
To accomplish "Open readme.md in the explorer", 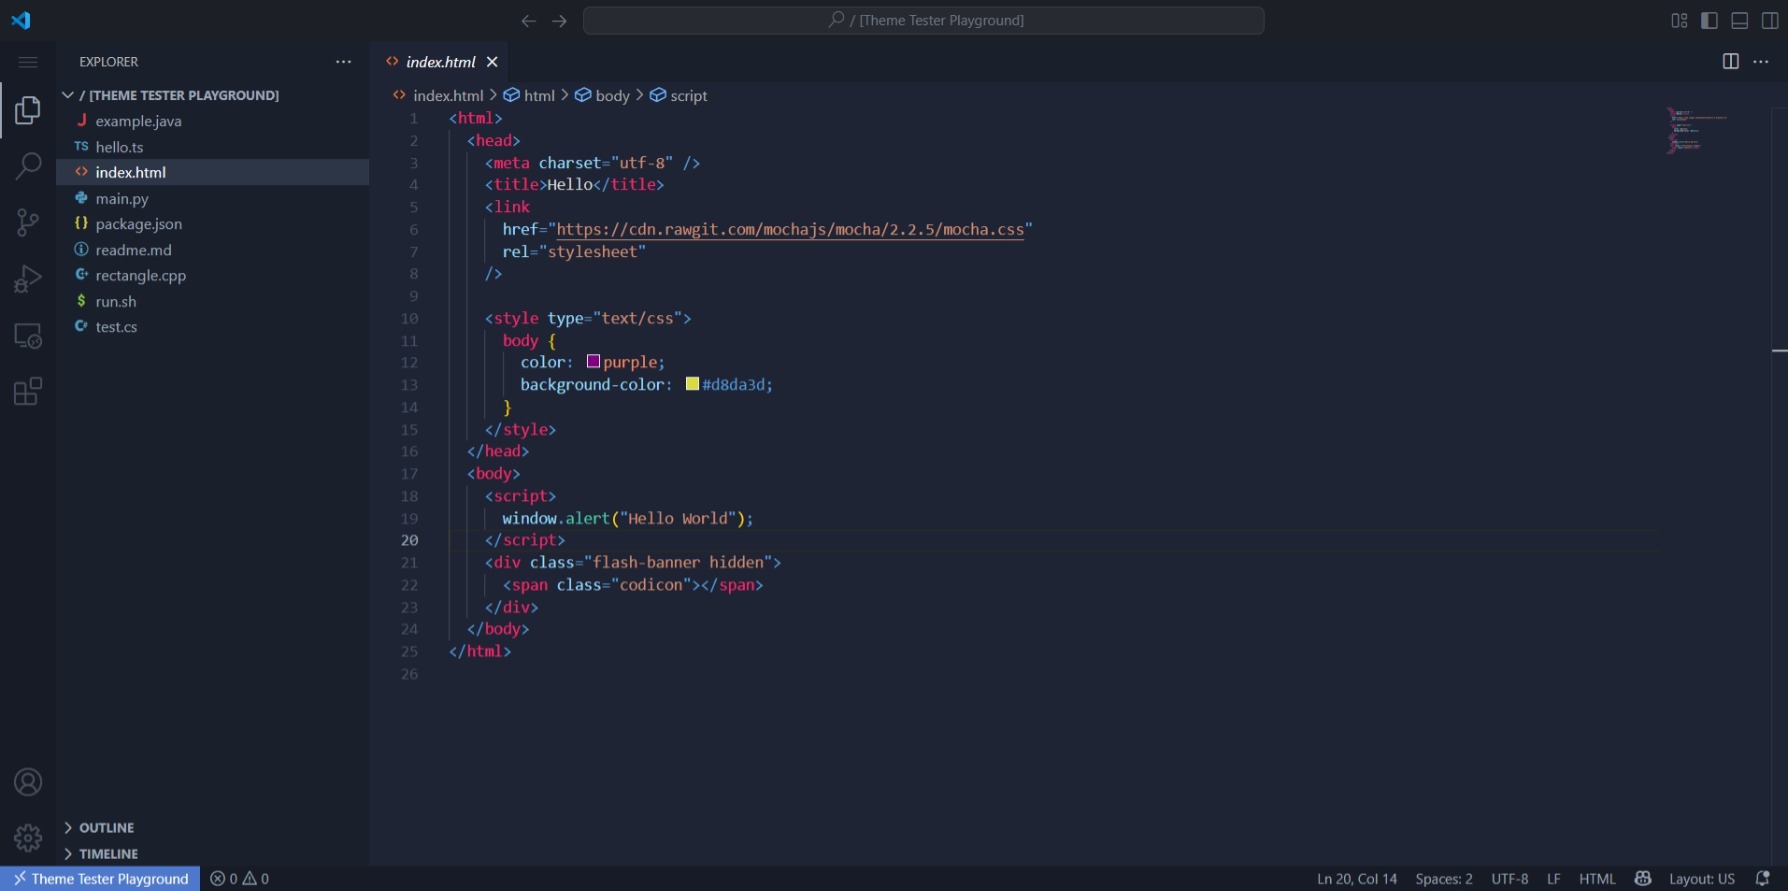I will click(x=213, y=250).
